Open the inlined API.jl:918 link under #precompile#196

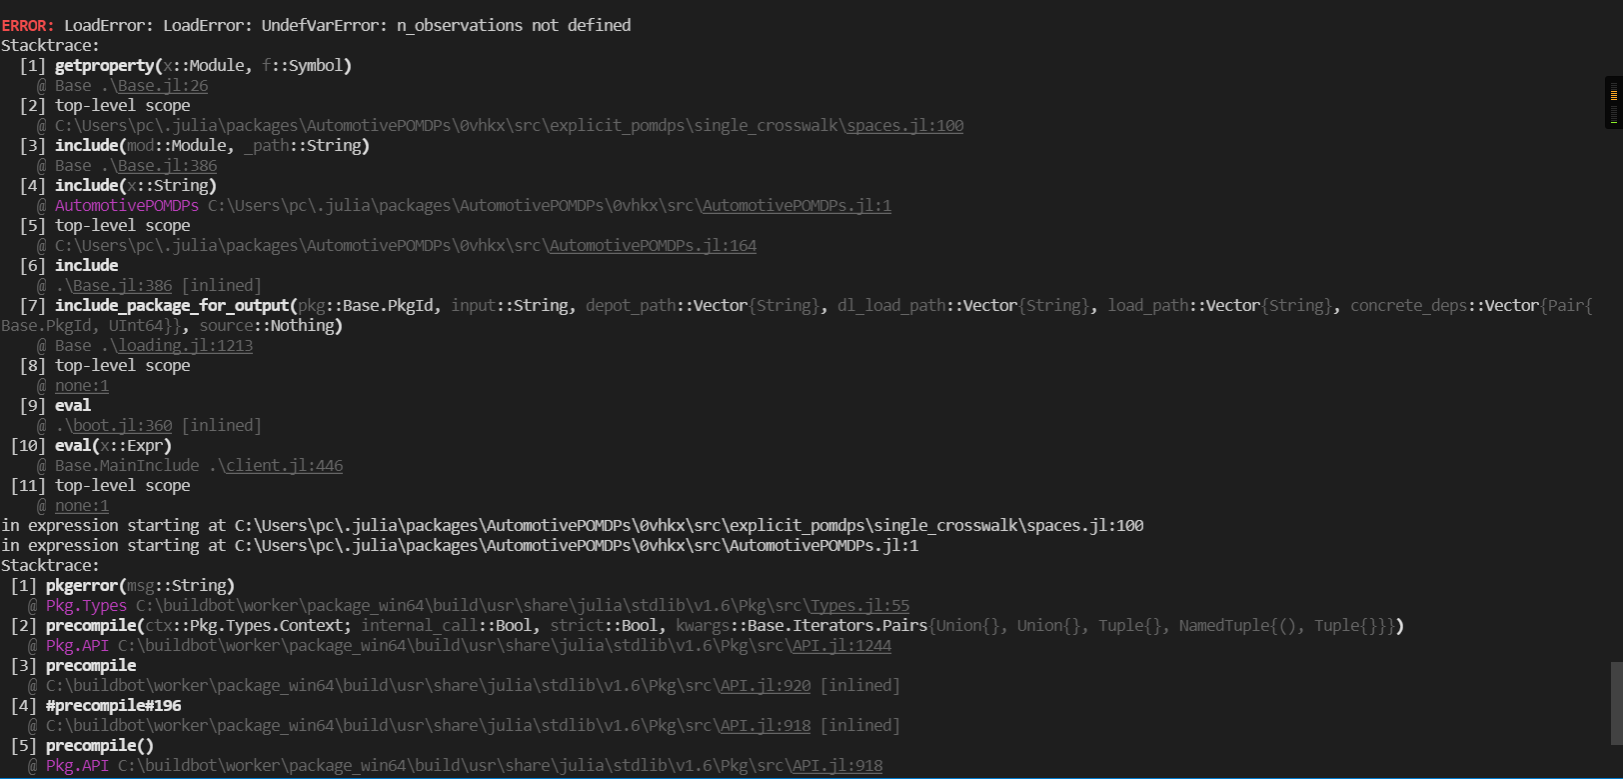click(x=765, y=726)
